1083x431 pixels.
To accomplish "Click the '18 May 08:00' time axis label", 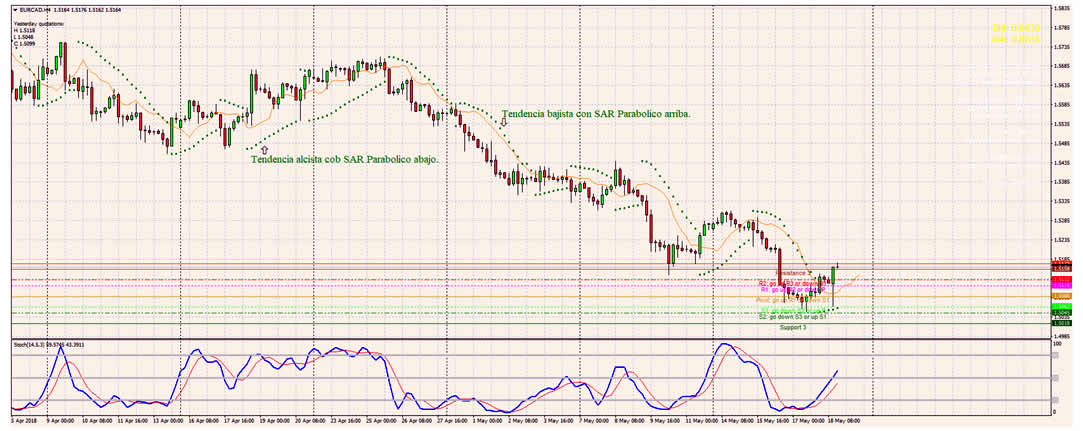I will click(845, 419).
